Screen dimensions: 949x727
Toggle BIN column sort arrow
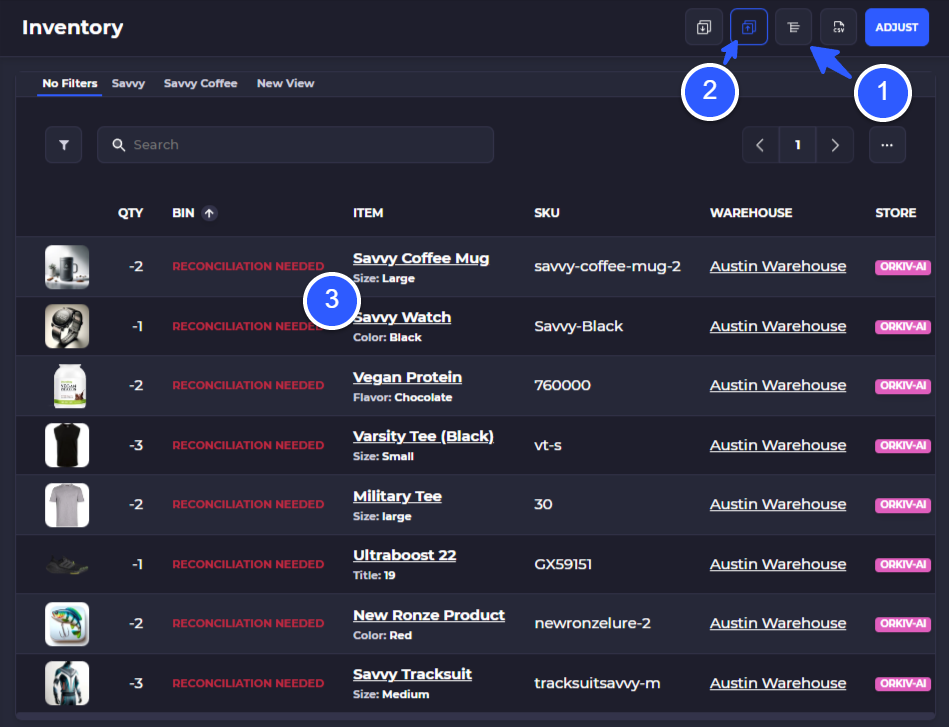209,213
